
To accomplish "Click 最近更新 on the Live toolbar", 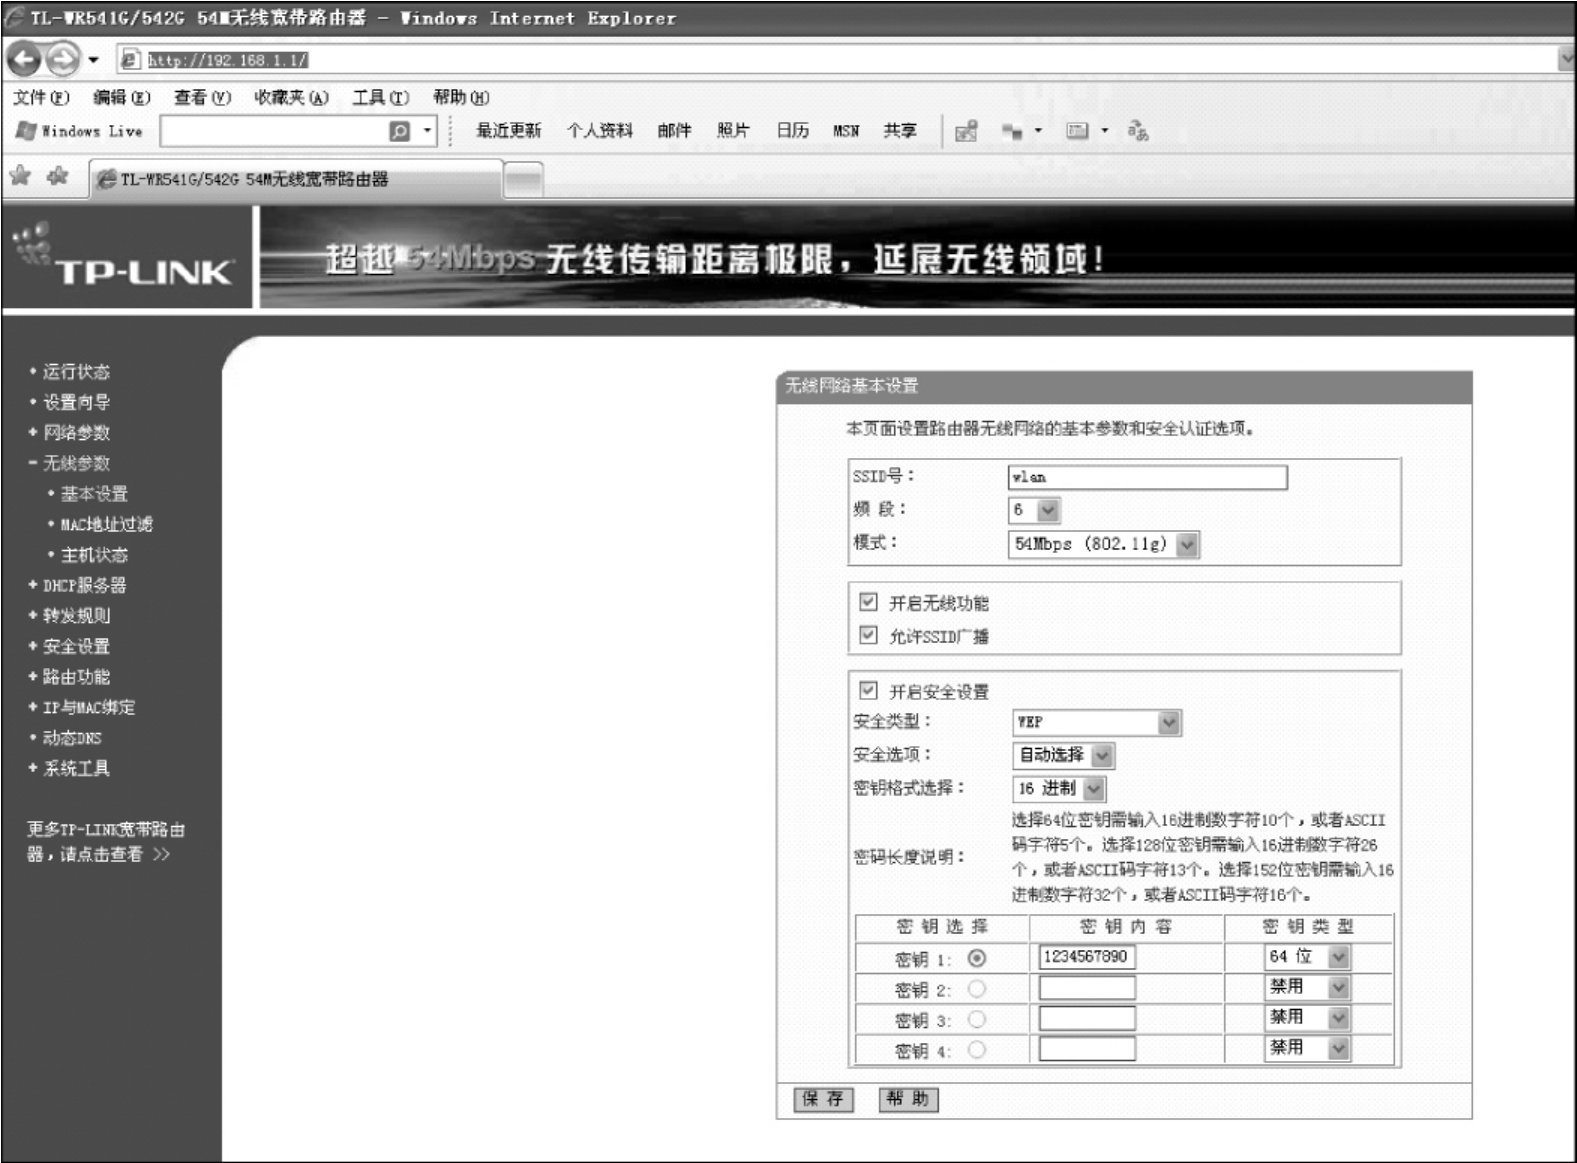I will pyautogui.click(x=508, y=131).
